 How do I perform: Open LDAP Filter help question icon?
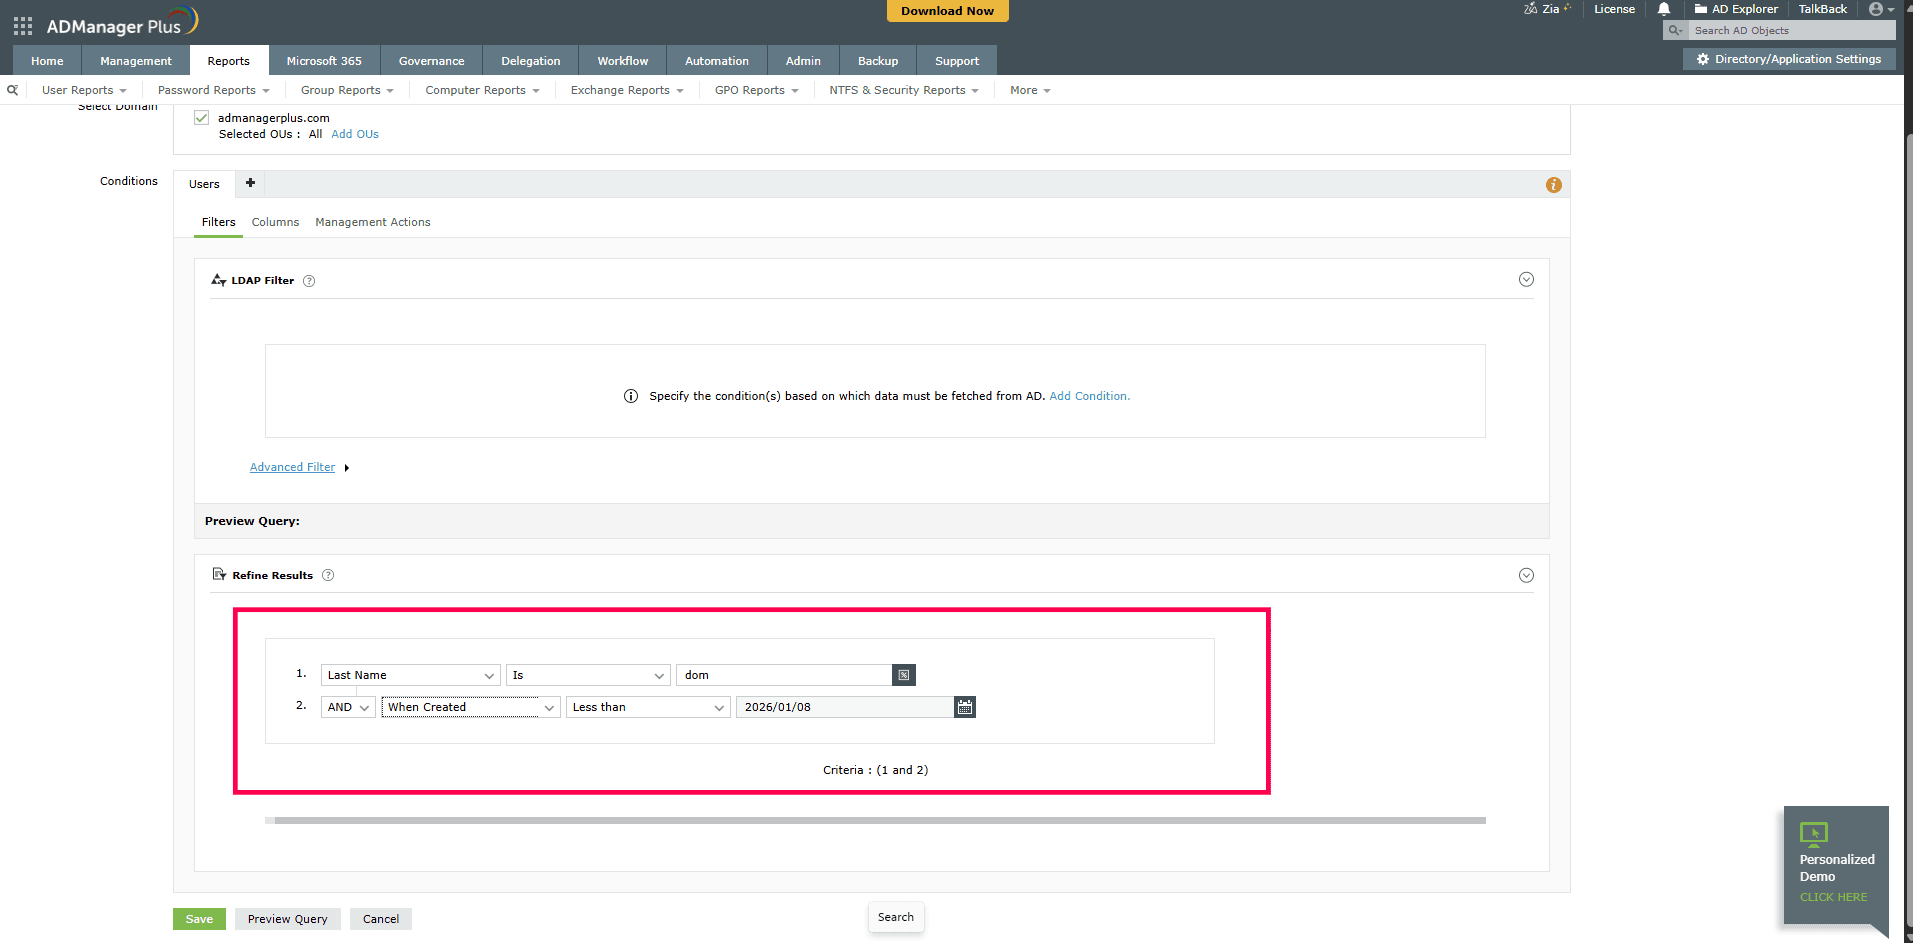point(309,281)
